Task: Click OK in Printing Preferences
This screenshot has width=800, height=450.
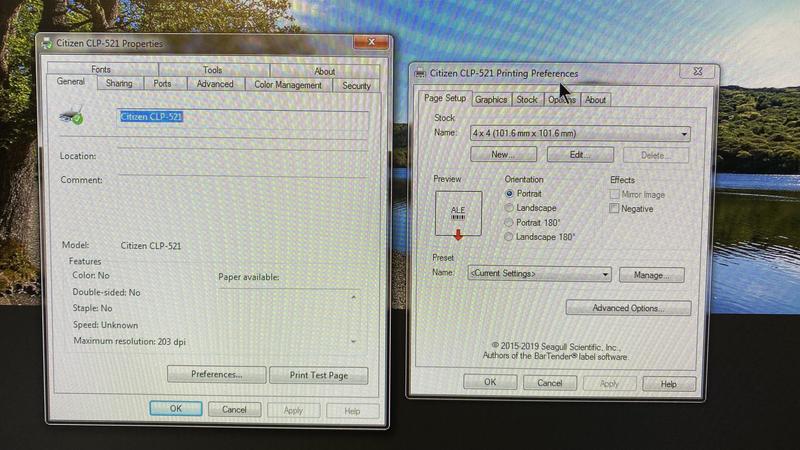Action: 490,382
